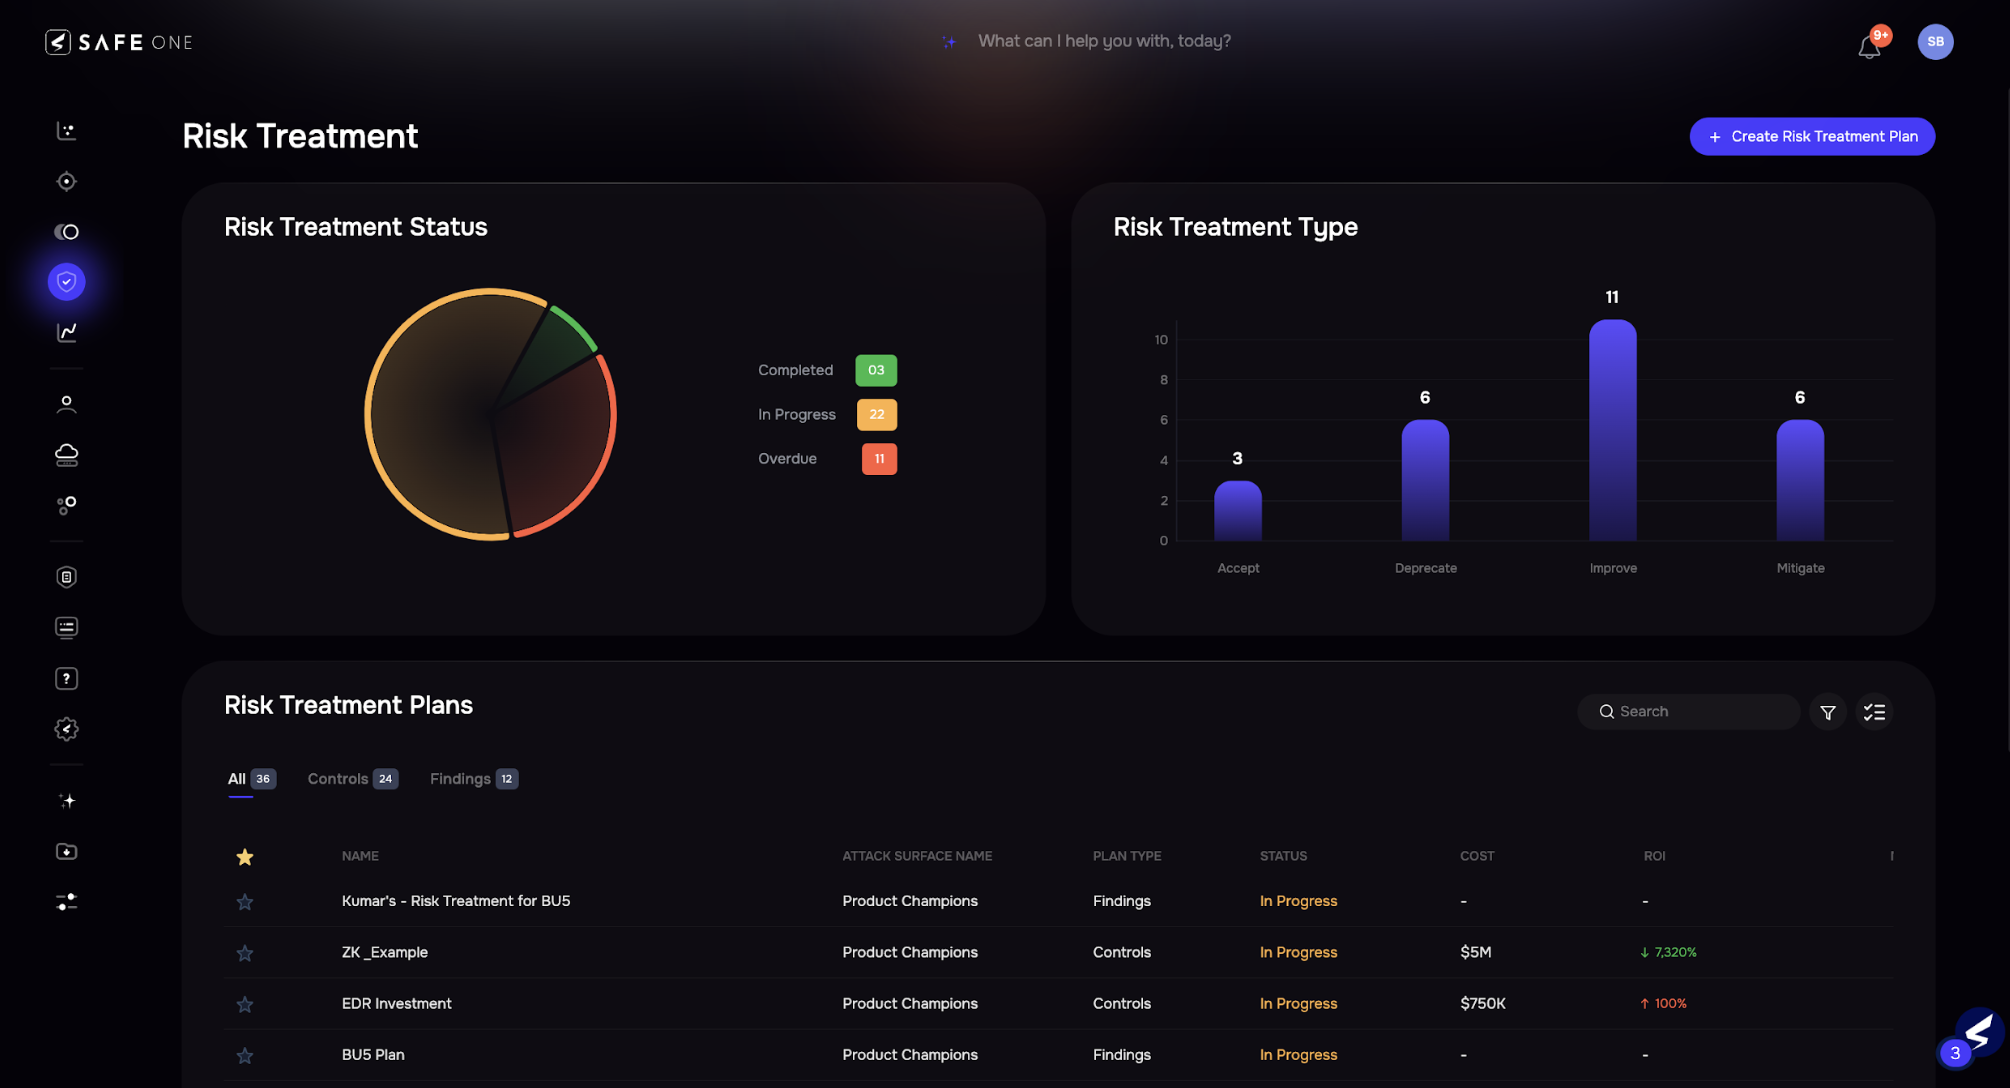The width and height of the screenshot is (2010, 1088).
Task: Open the question mark help sidebar icon
Action: 66,679
